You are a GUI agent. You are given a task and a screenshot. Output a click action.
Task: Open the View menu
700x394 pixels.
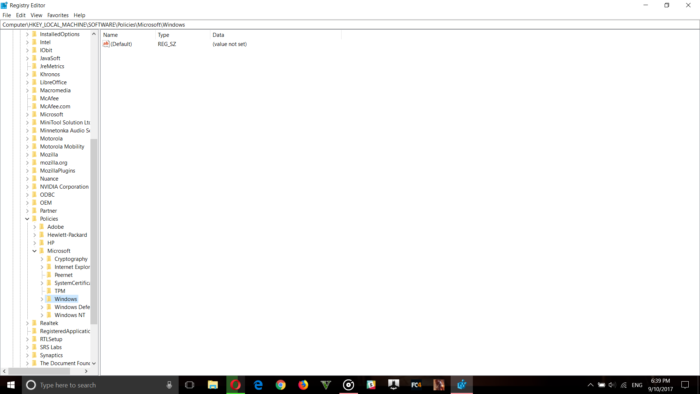pos(36,15)
